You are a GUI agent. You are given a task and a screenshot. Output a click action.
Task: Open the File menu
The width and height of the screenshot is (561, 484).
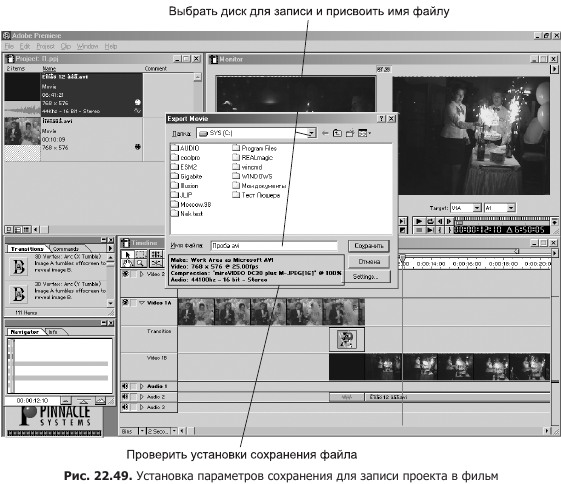(9, 47)
